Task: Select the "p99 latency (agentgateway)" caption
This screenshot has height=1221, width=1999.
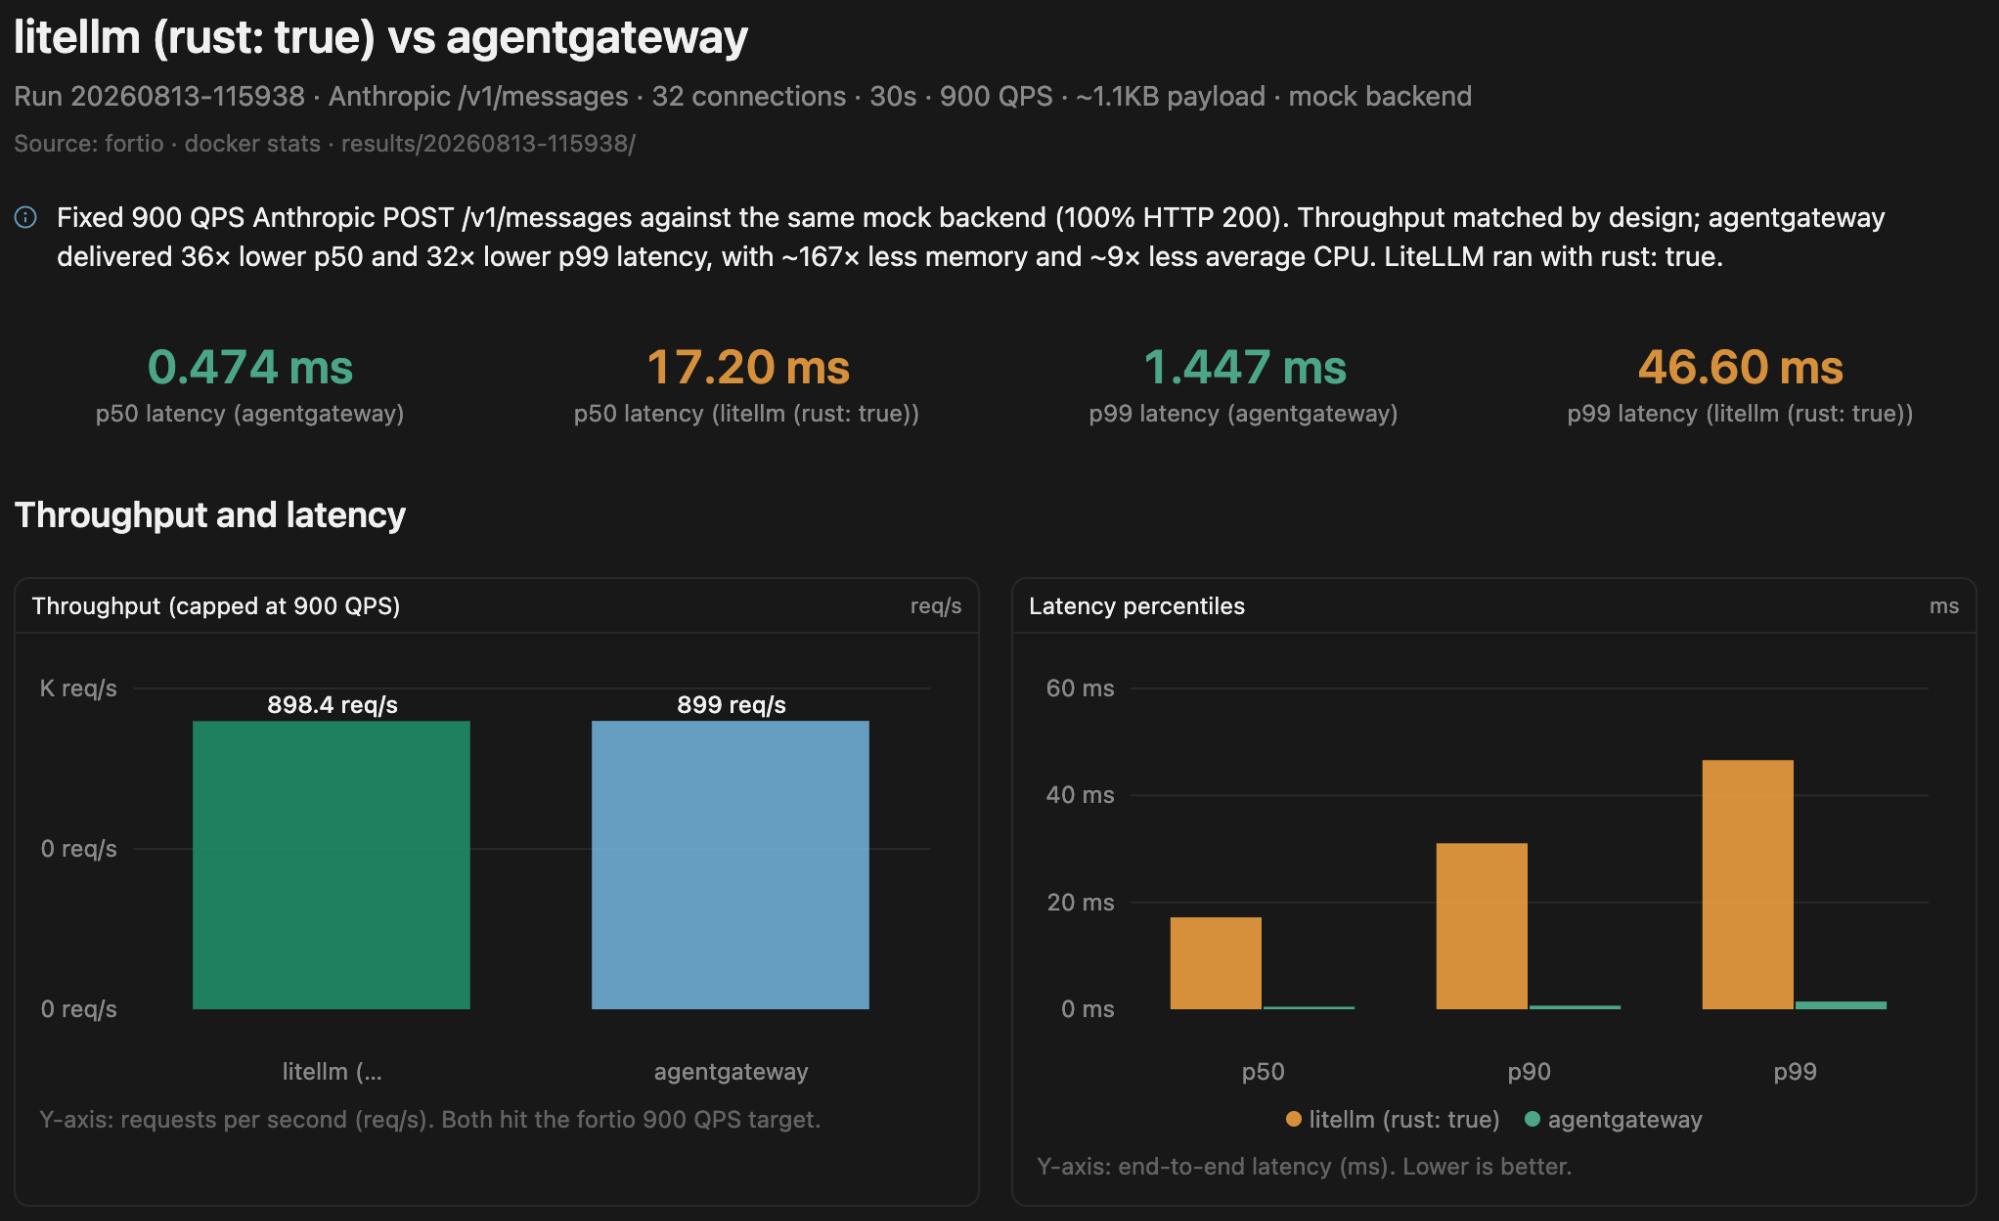Action: [1243, 414]
